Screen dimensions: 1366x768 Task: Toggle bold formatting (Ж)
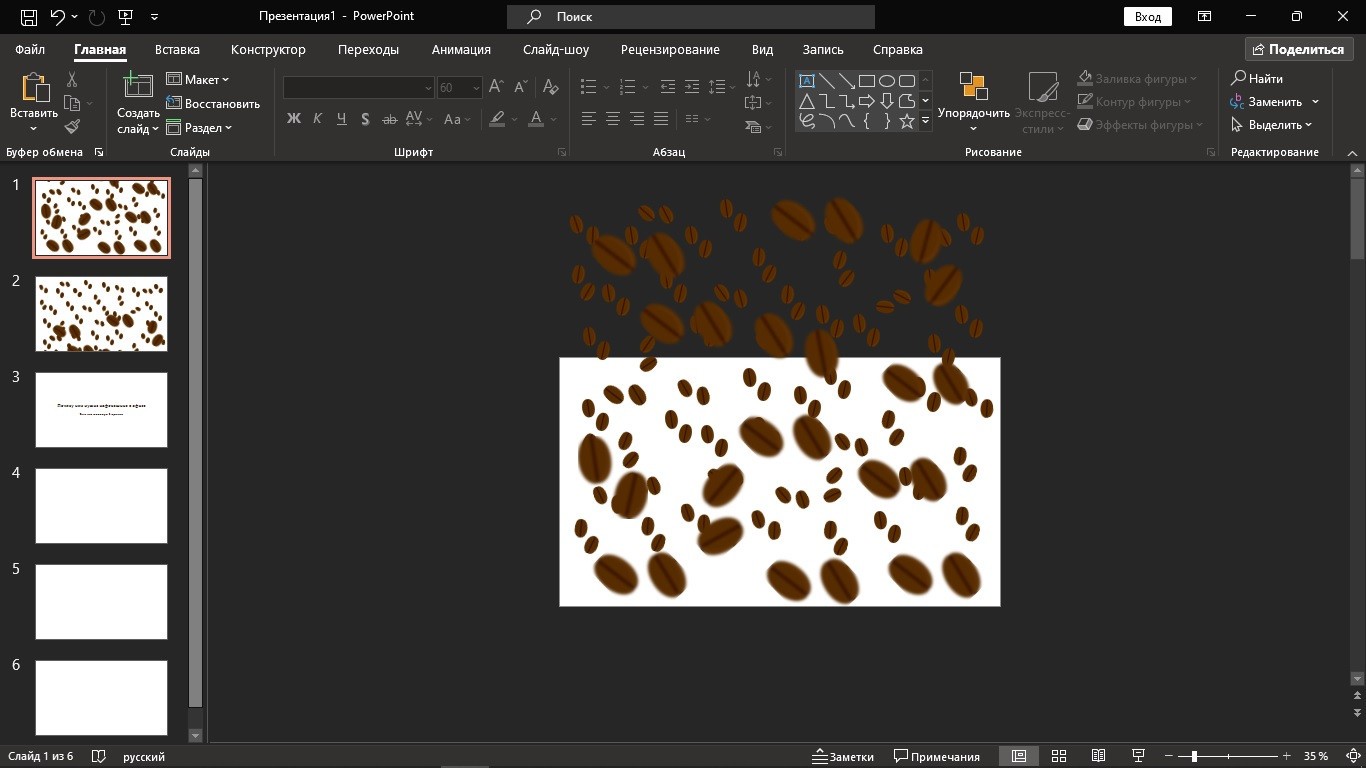(x=293, y=119)
